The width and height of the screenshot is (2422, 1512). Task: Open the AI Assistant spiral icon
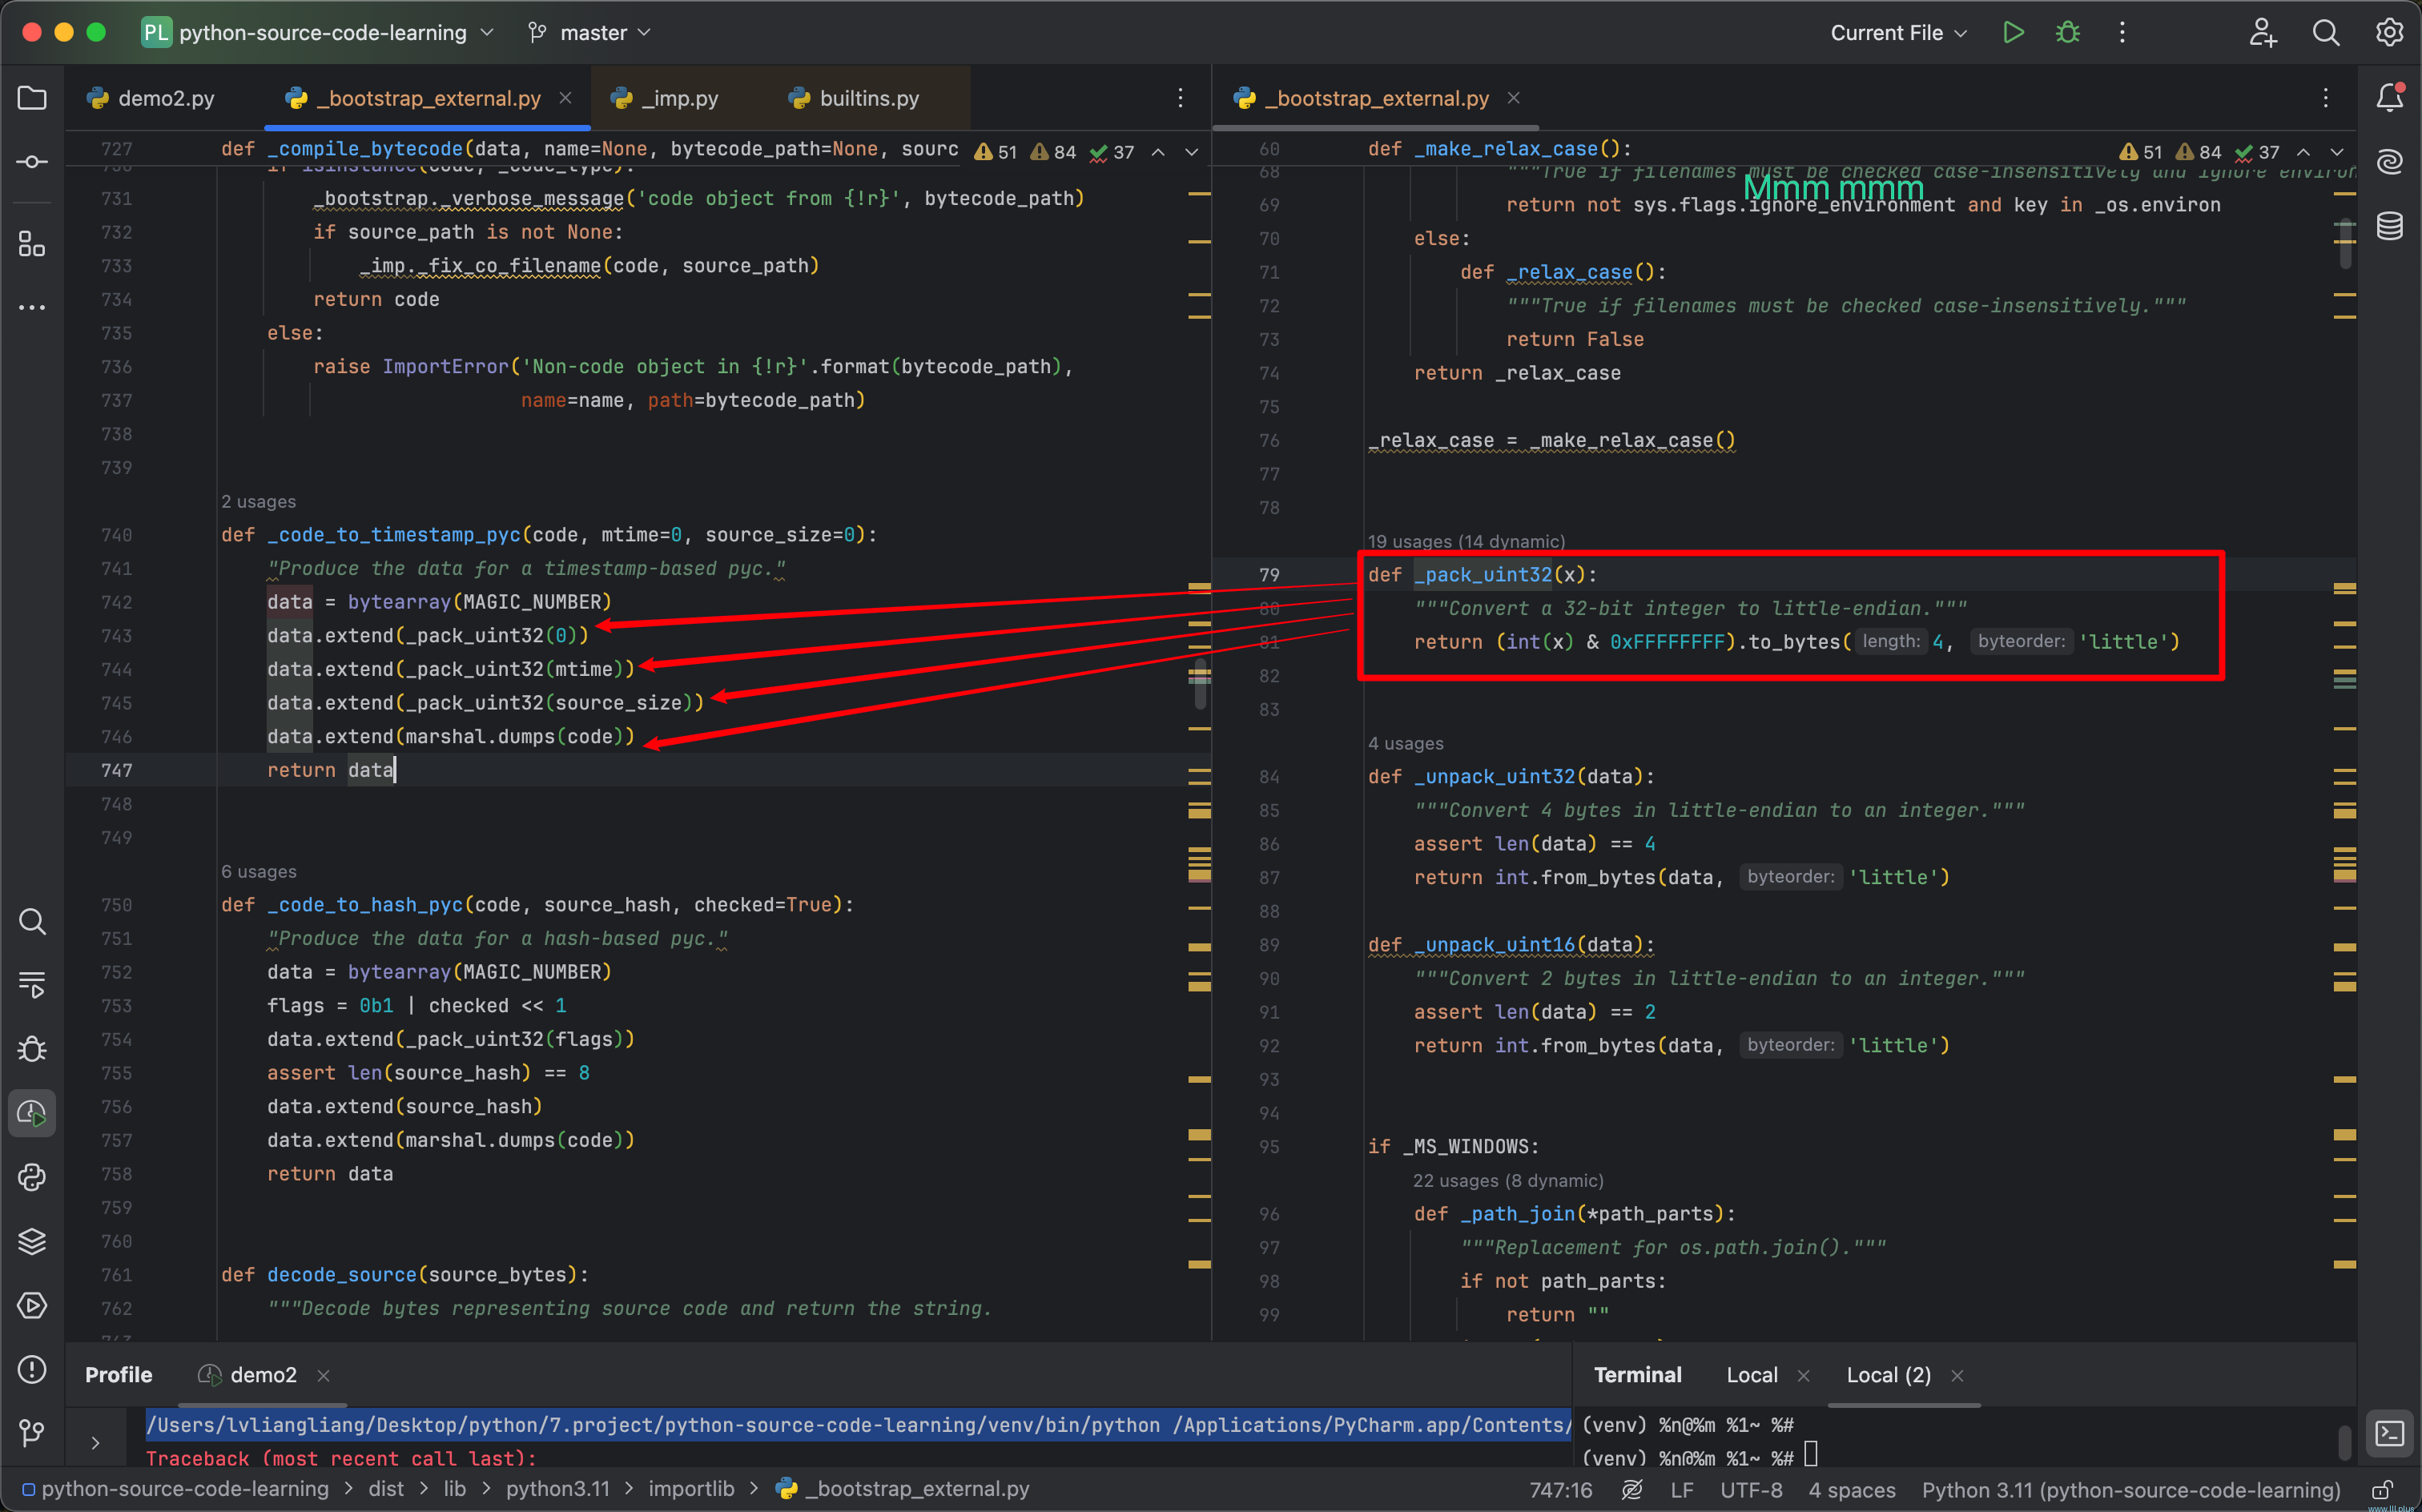coord(2390,162)
